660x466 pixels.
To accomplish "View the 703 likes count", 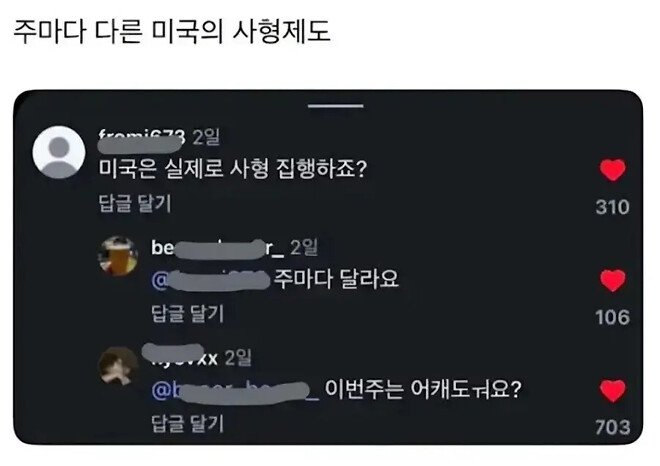I will pyautogui.click(x=612, y=427).
